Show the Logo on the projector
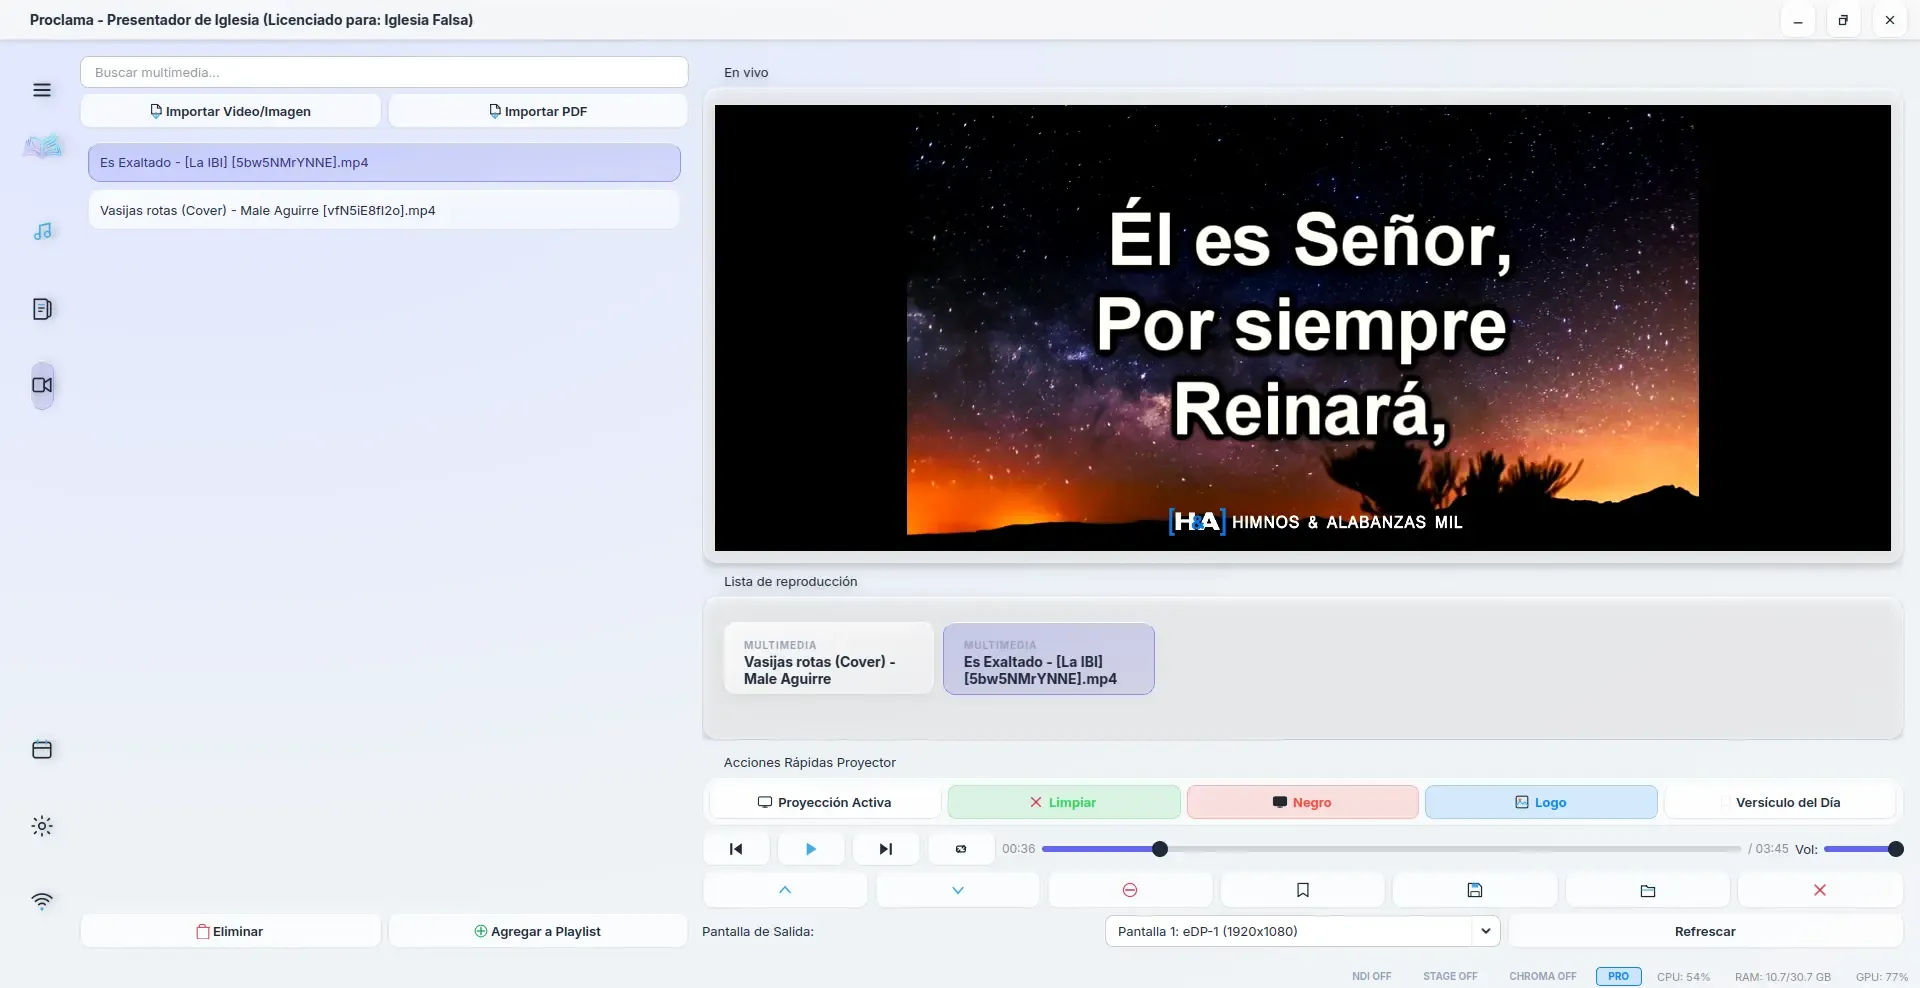 (x=1541, y=802)
